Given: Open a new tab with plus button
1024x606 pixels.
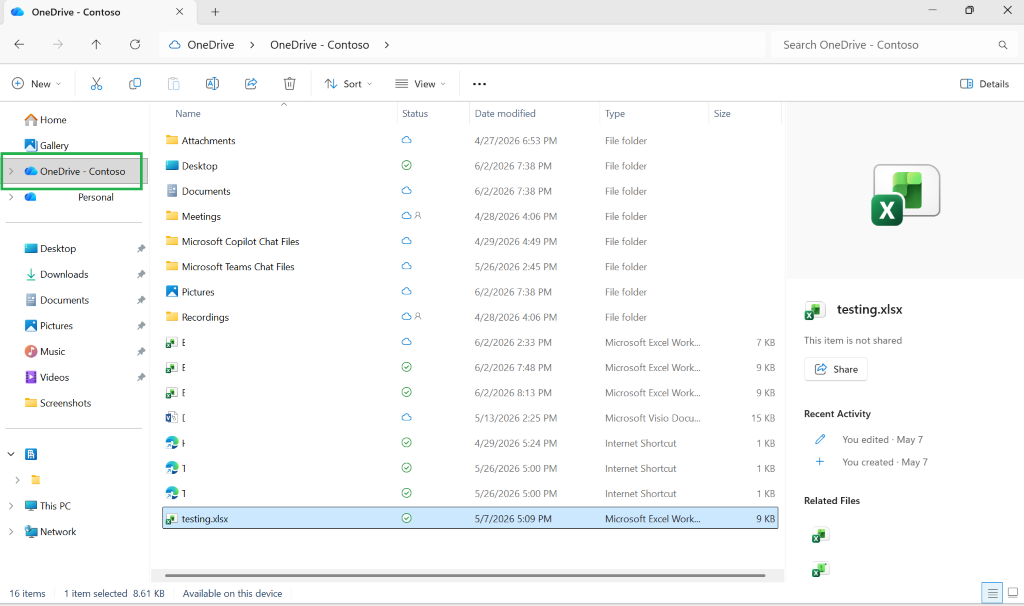Looking at the screenshot, I should pos(215,12).
